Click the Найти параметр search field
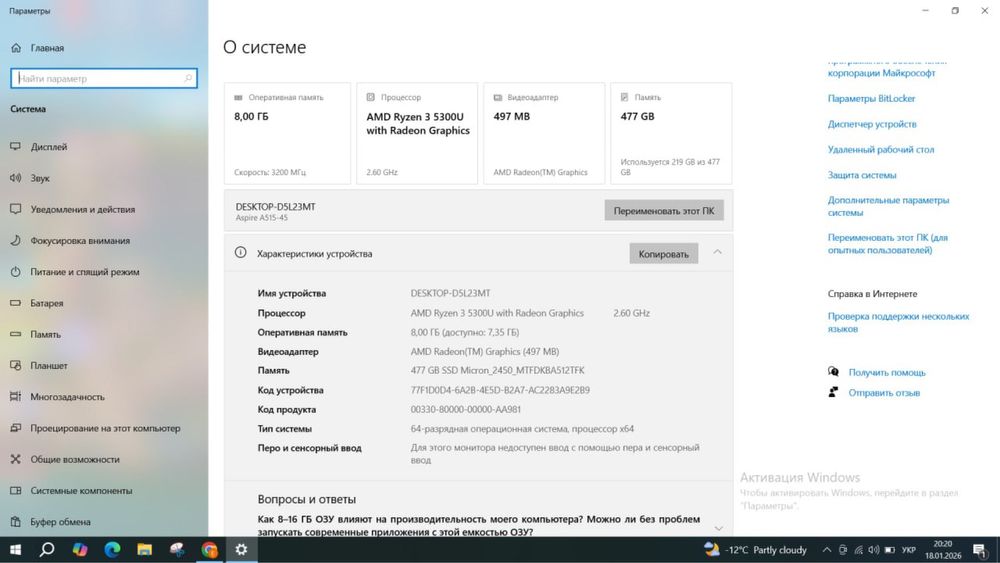1000x563 pixels. coord(104,78)
